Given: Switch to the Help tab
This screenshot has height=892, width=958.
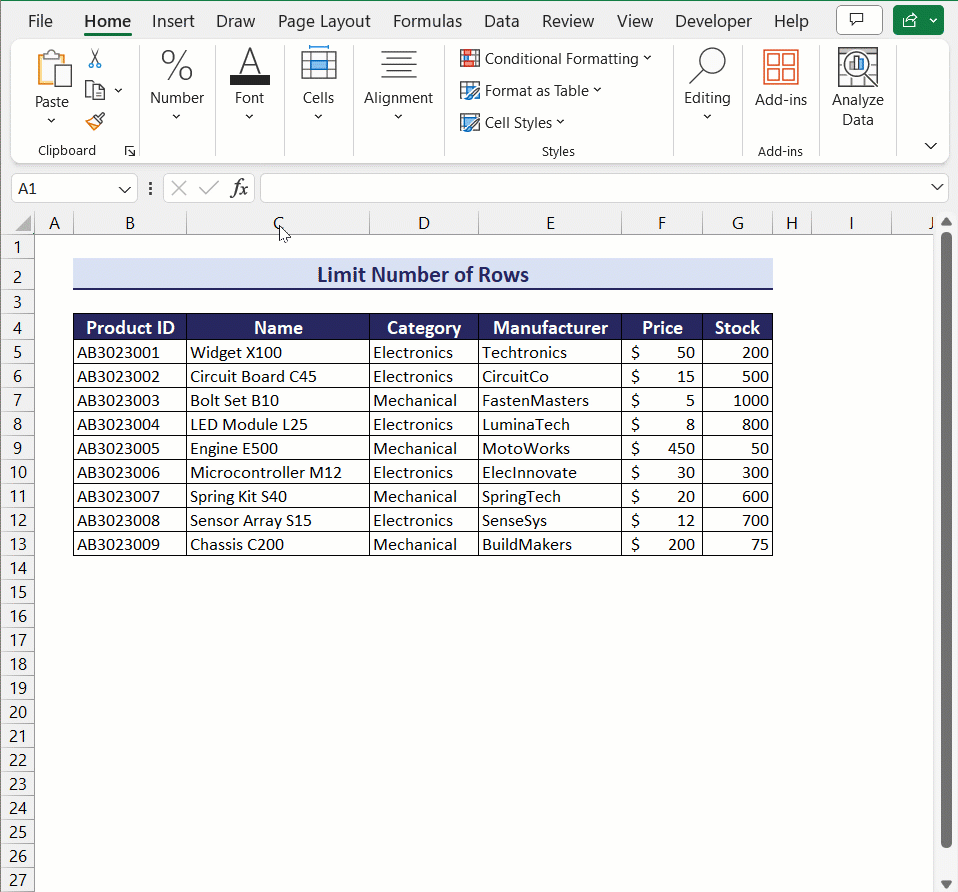Looking at the screenshot, I should (791, 21).
